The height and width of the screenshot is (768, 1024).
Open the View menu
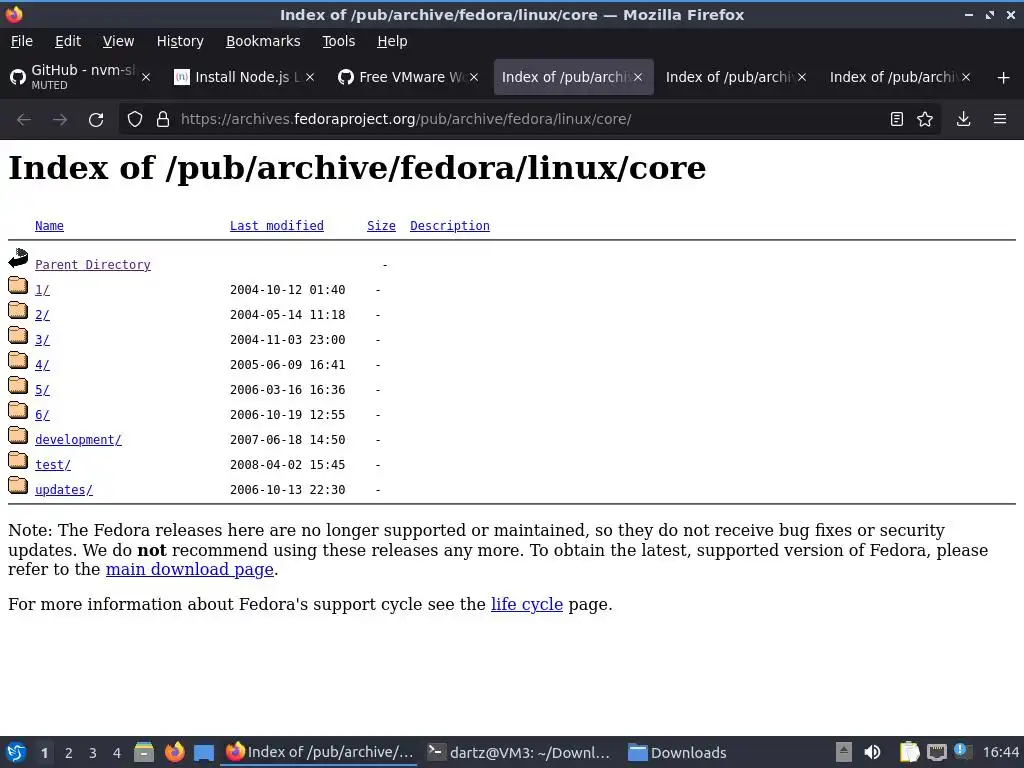[118, 41]
